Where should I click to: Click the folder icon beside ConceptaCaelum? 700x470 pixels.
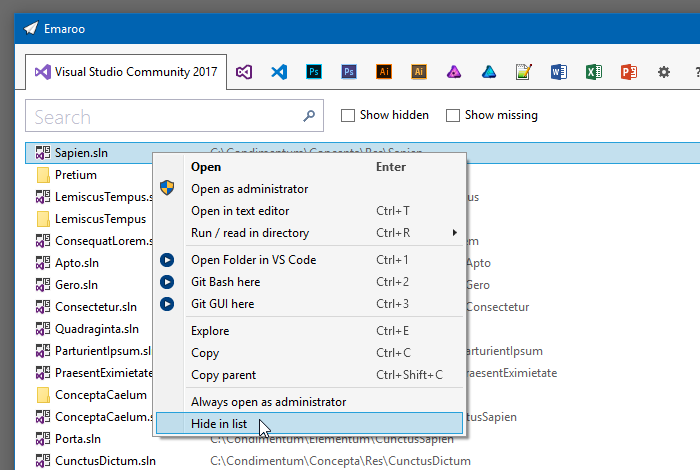pyautogui.click(x=43, y=395)
